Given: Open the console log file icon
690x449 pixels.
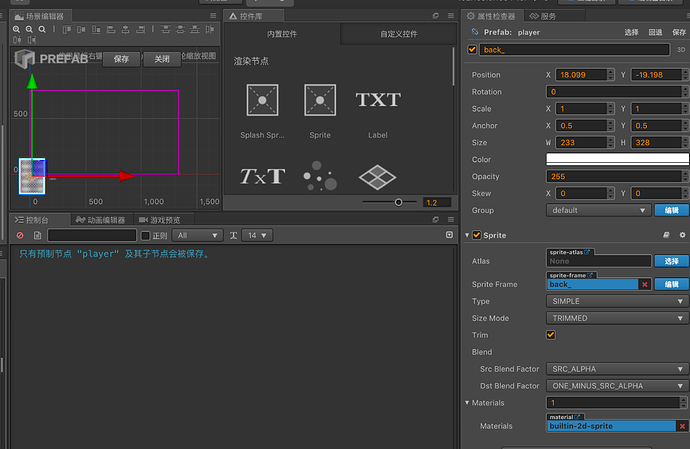Looking at the screenshot, I should click(x=37, y=236).
